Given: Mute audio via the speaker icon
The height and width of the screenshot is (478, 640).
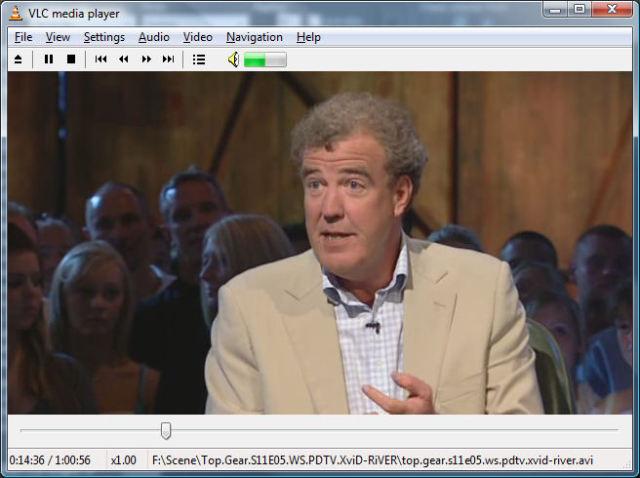Looking at the screenshot, I should click(233, 60).
